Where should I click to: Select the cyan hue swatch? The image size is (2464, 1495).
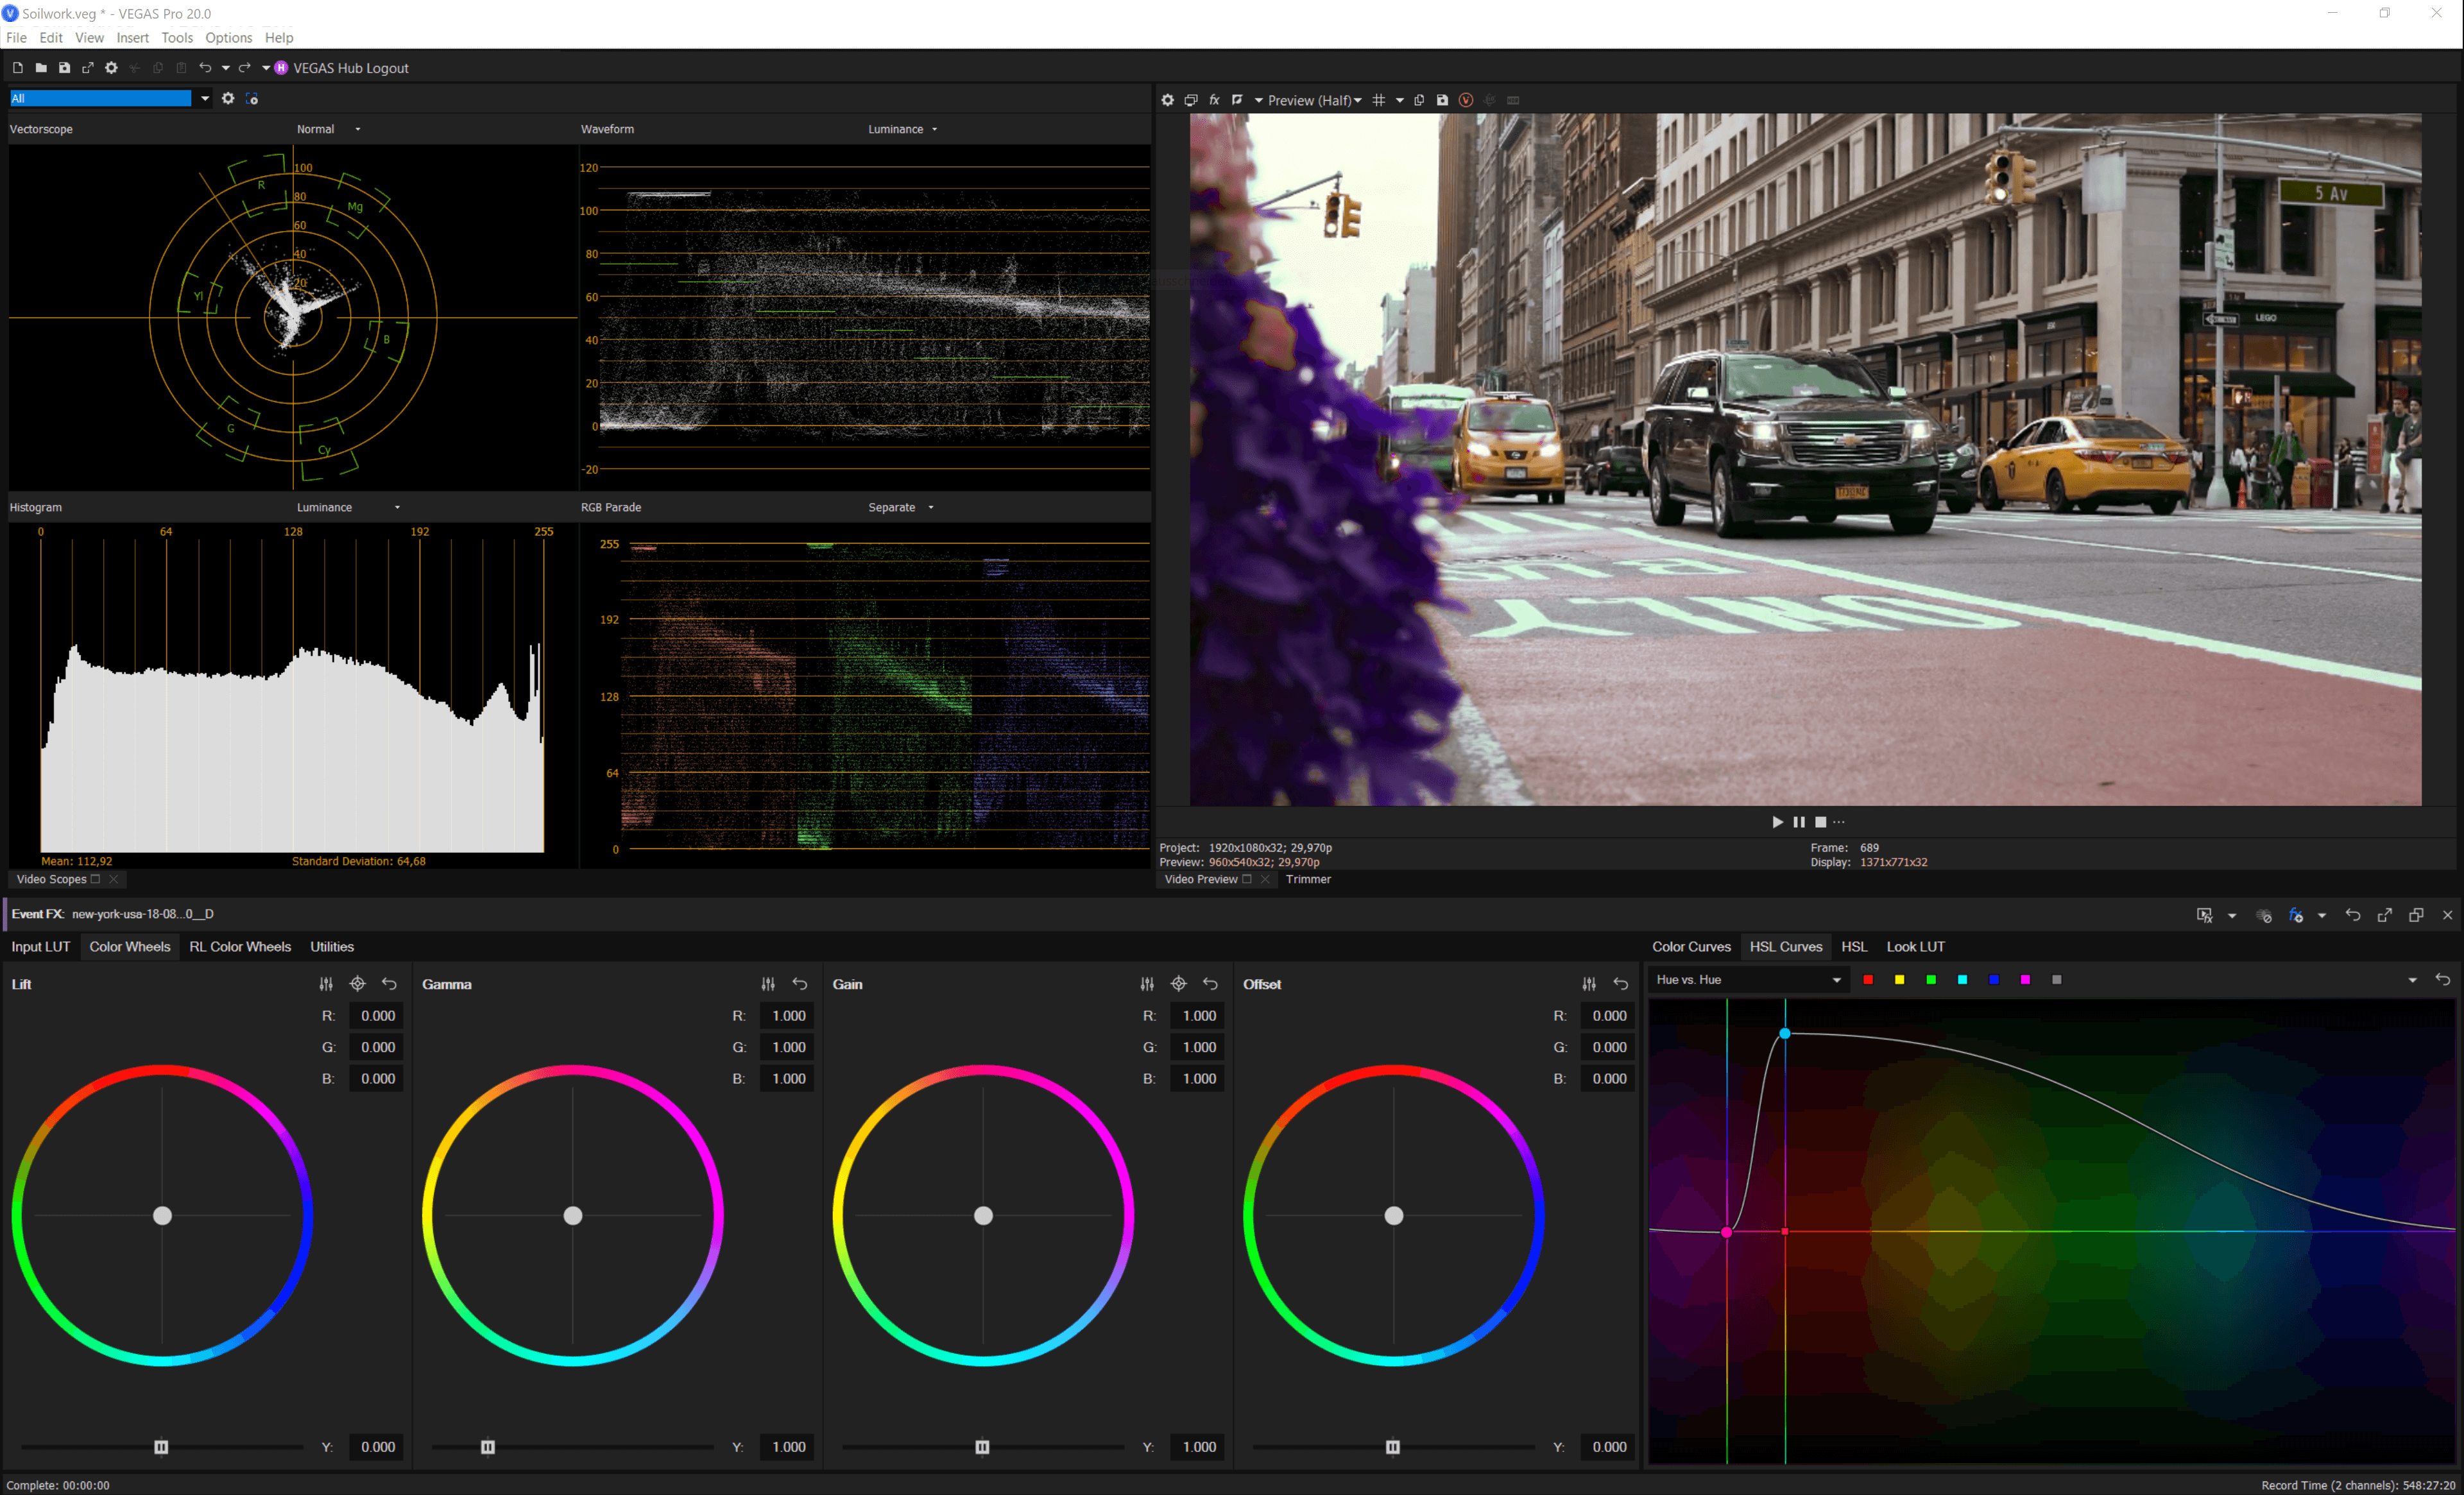(x=1962, y=980)
